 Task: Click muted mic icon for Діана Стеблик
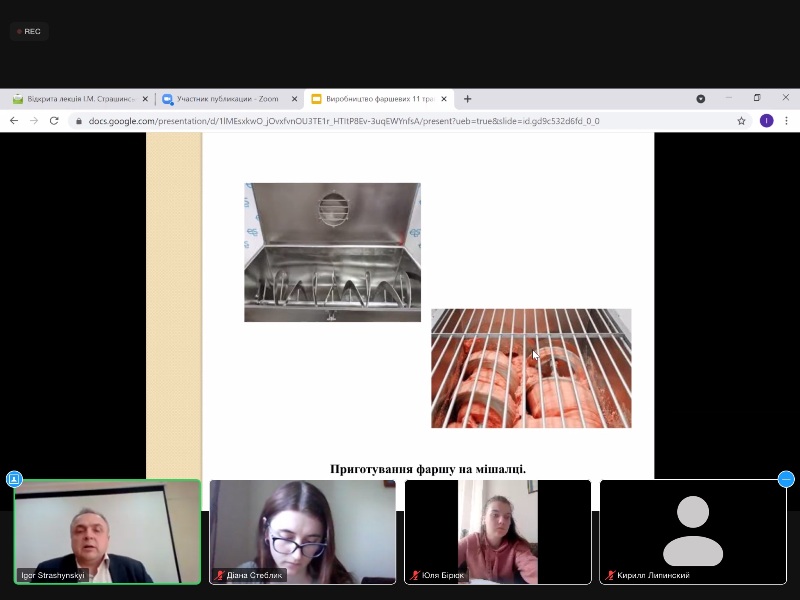[x=220, y=575]
